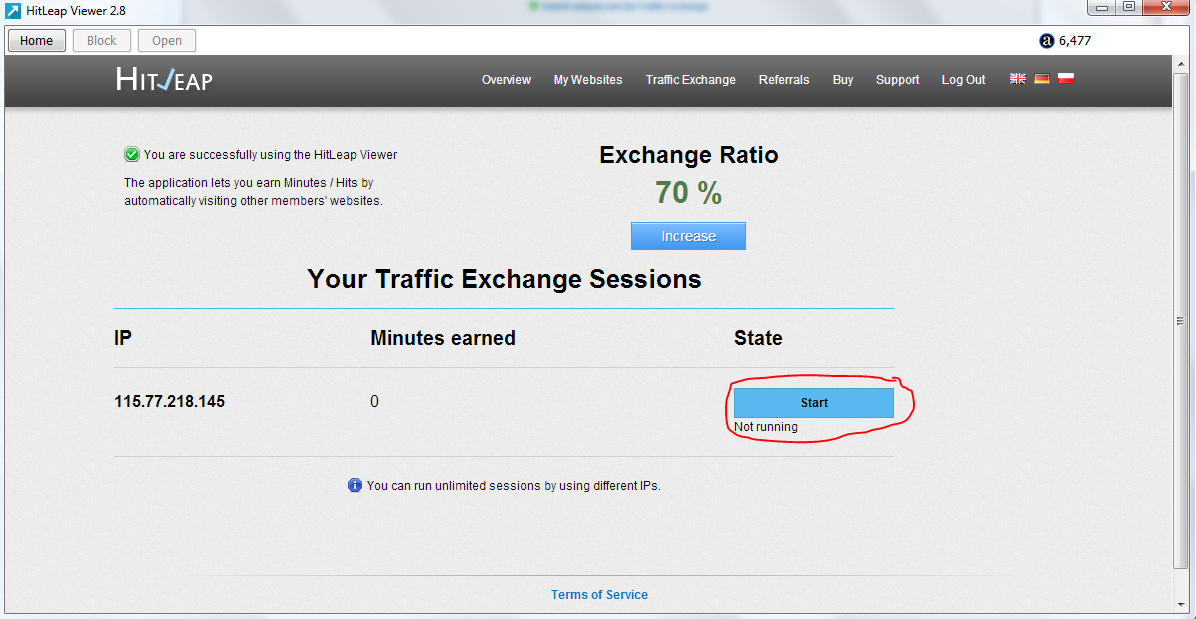The height and width of the screenshot is (619, 1196).
Task: Start the traffic exchange session
Action: click(814, 403)
